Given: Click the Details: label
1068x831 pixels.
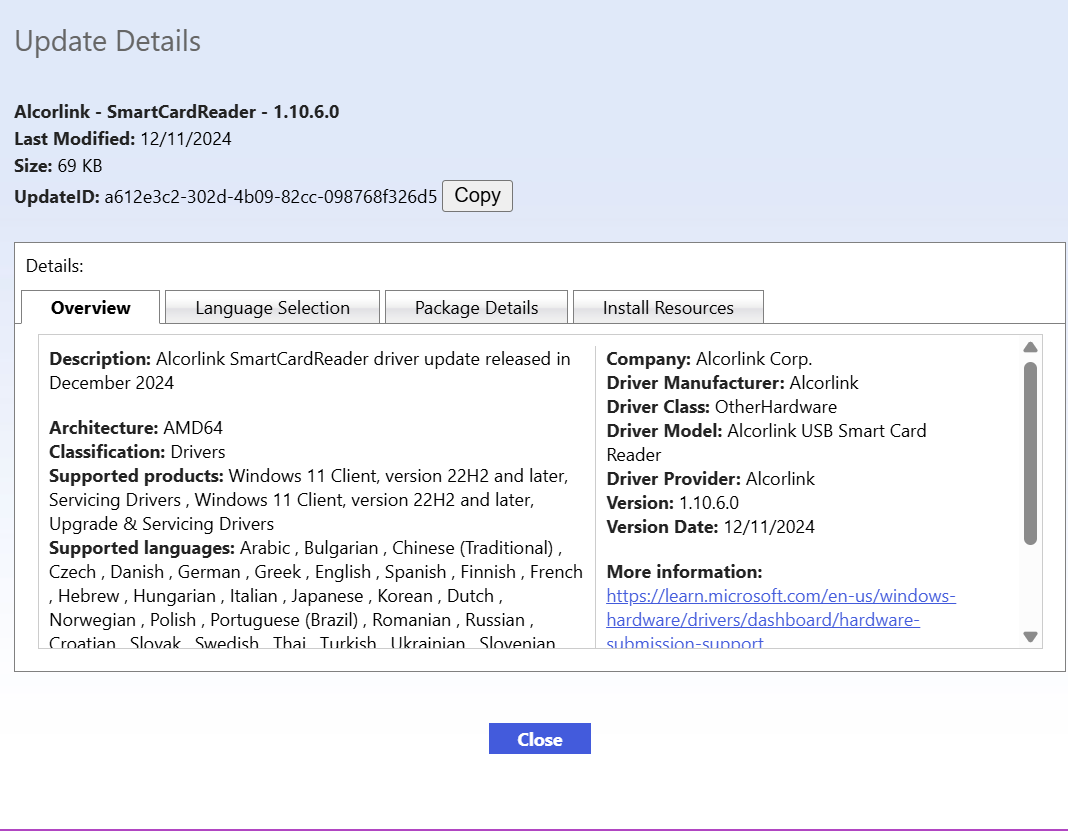Looking at the screenshot, I should click(54, 266).
